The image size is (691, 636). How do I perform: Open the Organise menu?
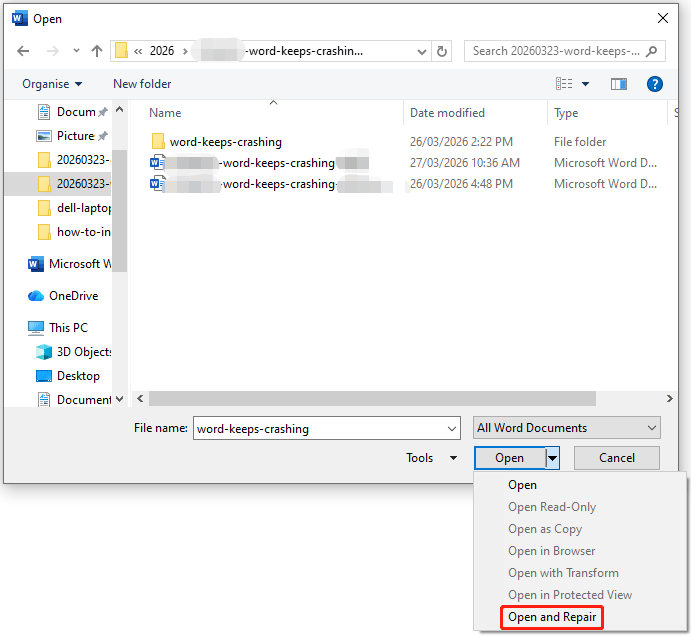coord(52,84)
